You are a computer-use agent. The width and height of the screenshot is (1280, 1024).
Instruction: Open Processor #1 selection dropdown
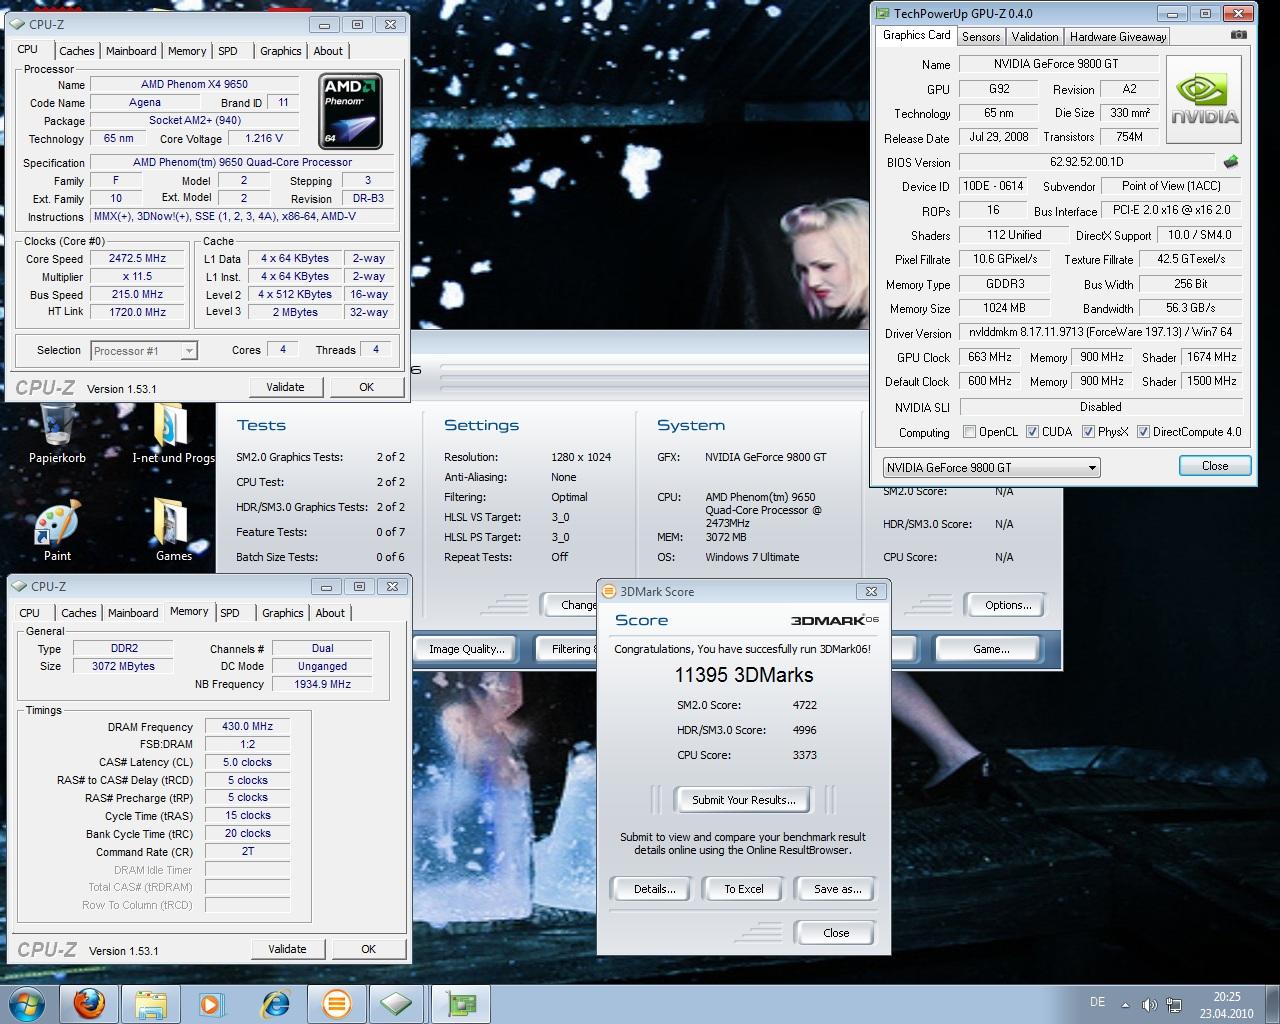[x=144, y=350]
